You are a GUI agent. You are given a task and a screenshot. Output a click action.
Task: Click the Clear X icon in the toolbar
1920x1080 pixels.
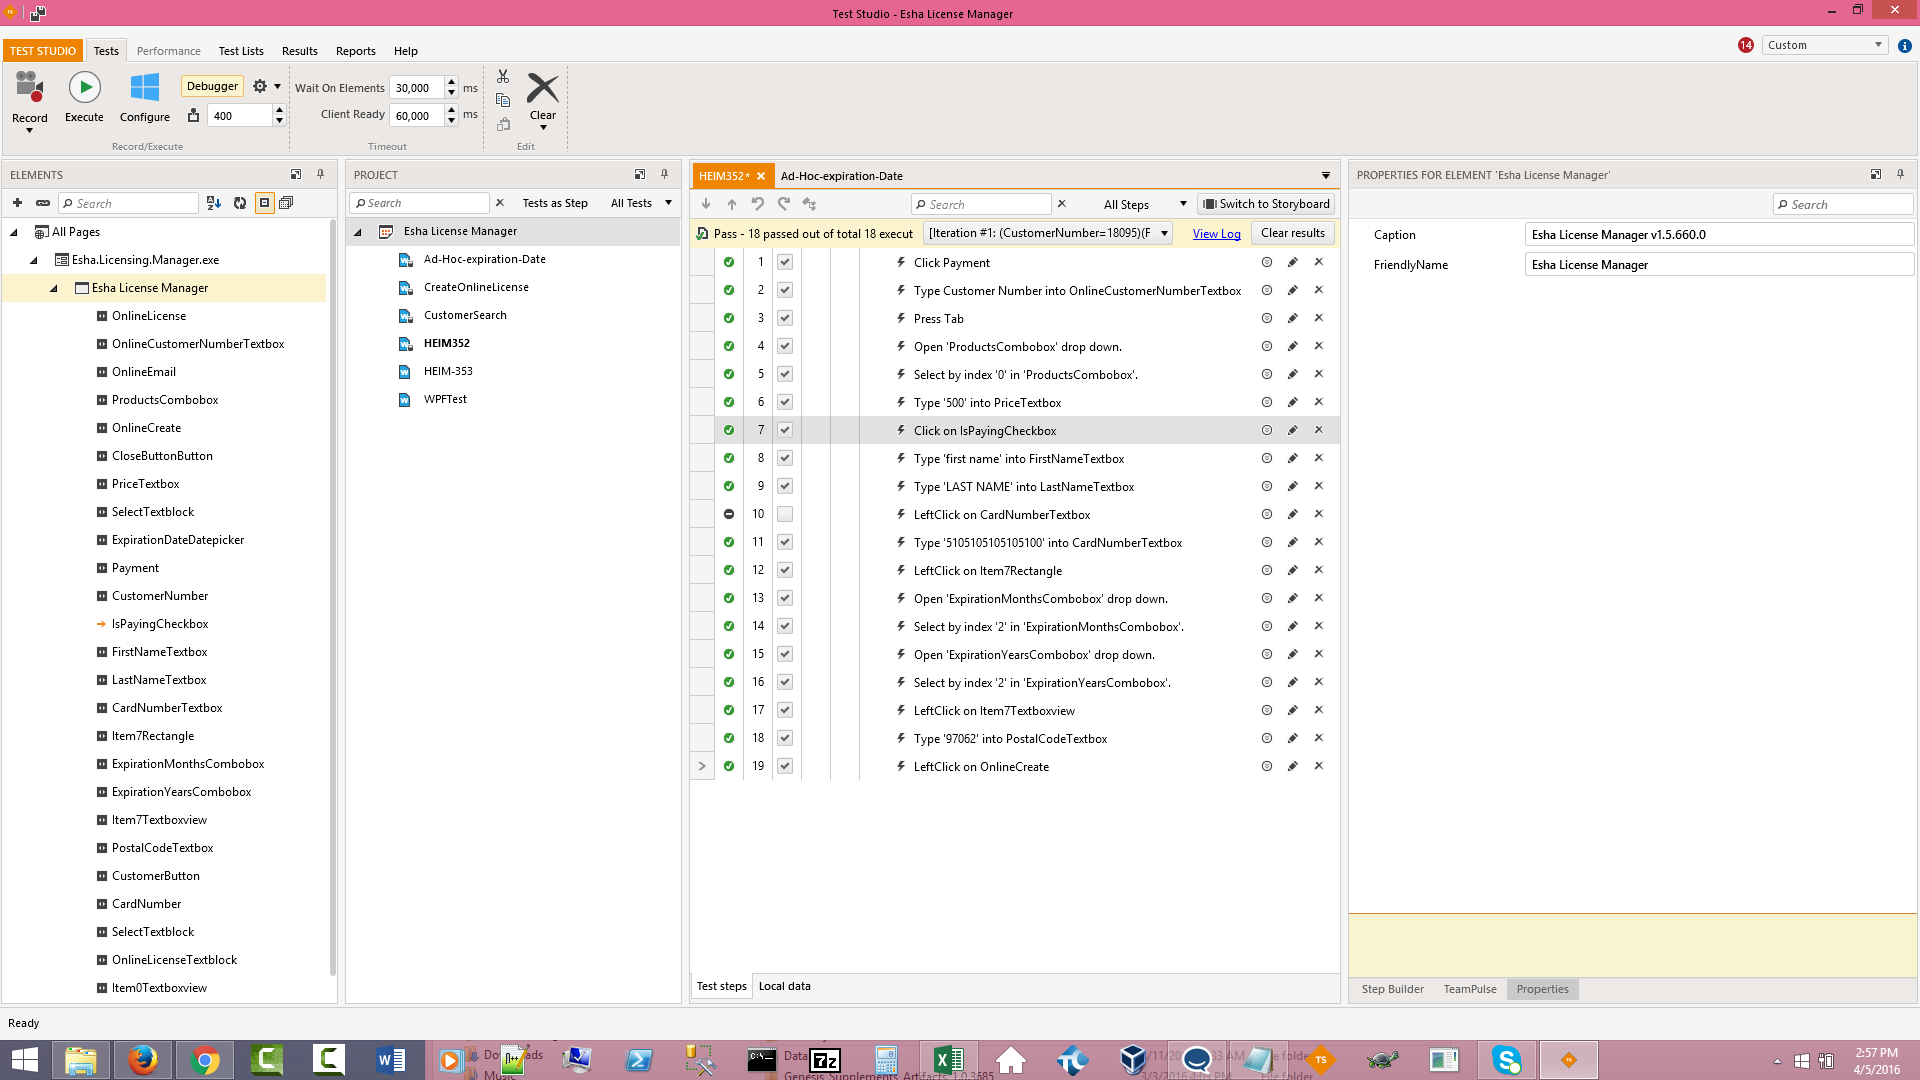click(543, 88)
